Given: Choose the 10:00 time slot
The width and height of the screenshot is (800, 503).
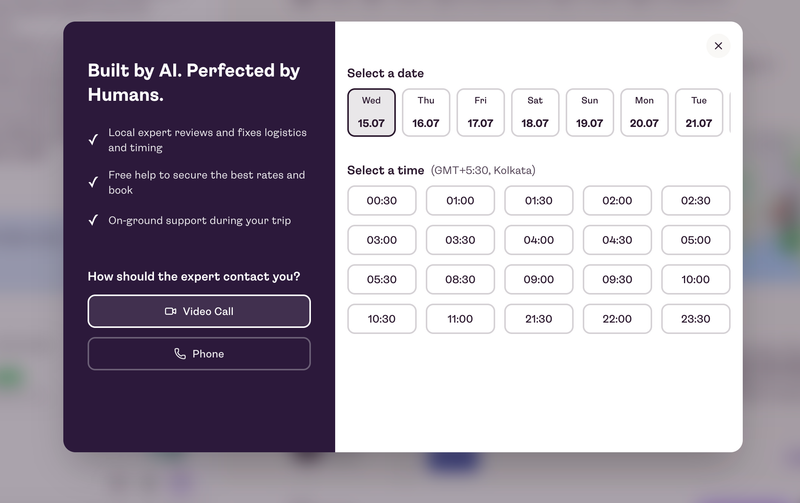Looking at the screenshot, I should pyautogui.click(x=696, y=279).
